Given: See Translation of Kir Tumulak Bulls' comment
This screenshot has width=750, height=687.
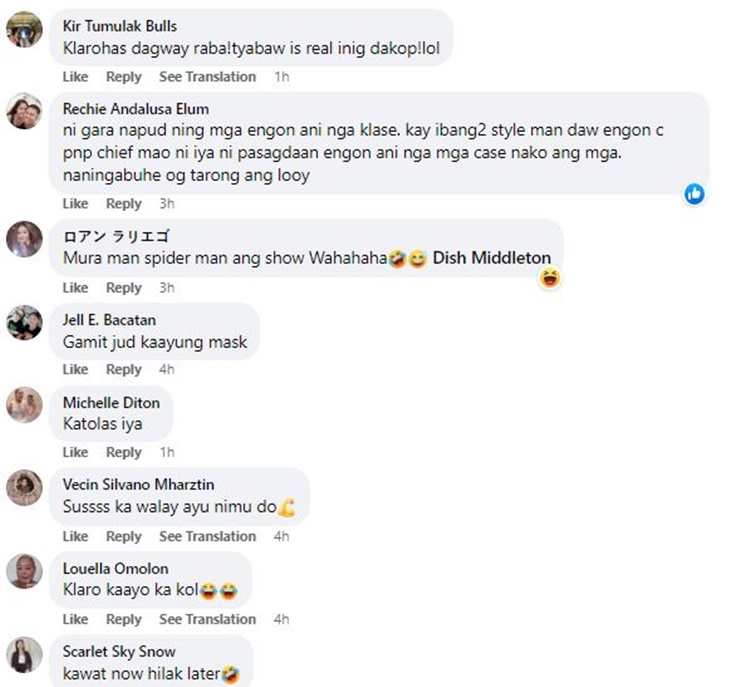Looking at the screenshot, I should tap(207, 77).
